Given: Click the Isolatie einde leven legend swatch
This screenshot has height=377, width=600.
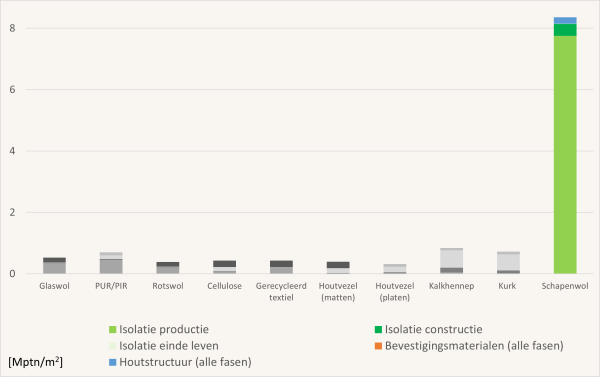Looking at the screenshot, I should (112, 346).
